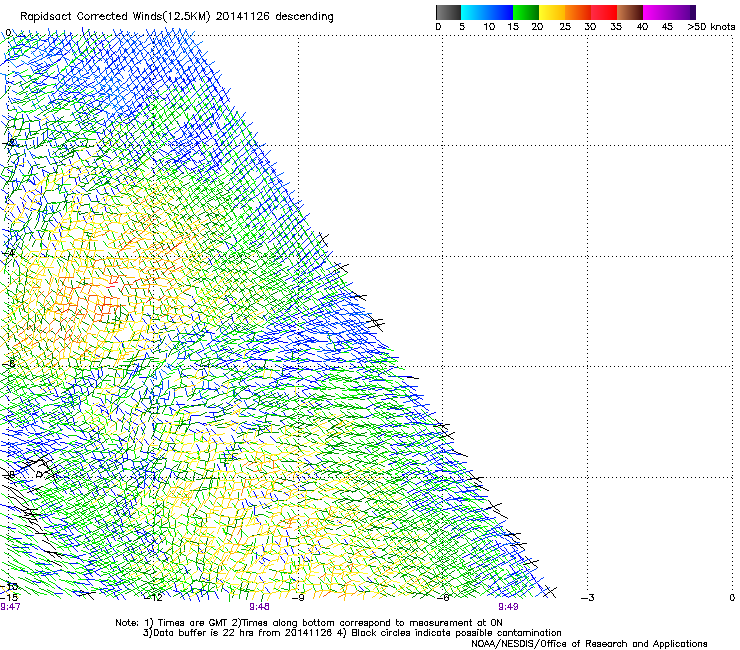Viewport: 740px width, 650px height.
Task: Click the '20' legend scale label
Action: pyautogui.click(x=537, y=27)
